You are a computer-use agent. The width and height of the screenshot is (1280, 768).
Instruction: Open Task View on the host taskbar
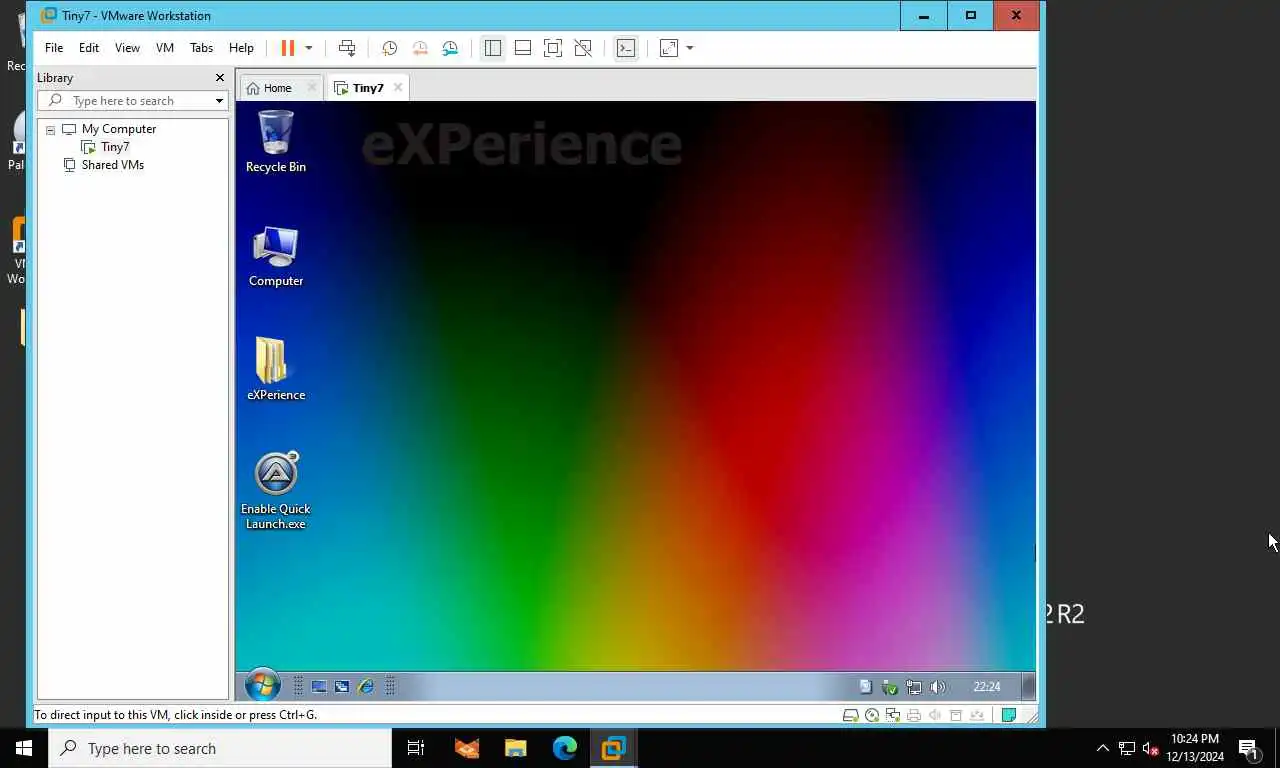click(416, 748)
